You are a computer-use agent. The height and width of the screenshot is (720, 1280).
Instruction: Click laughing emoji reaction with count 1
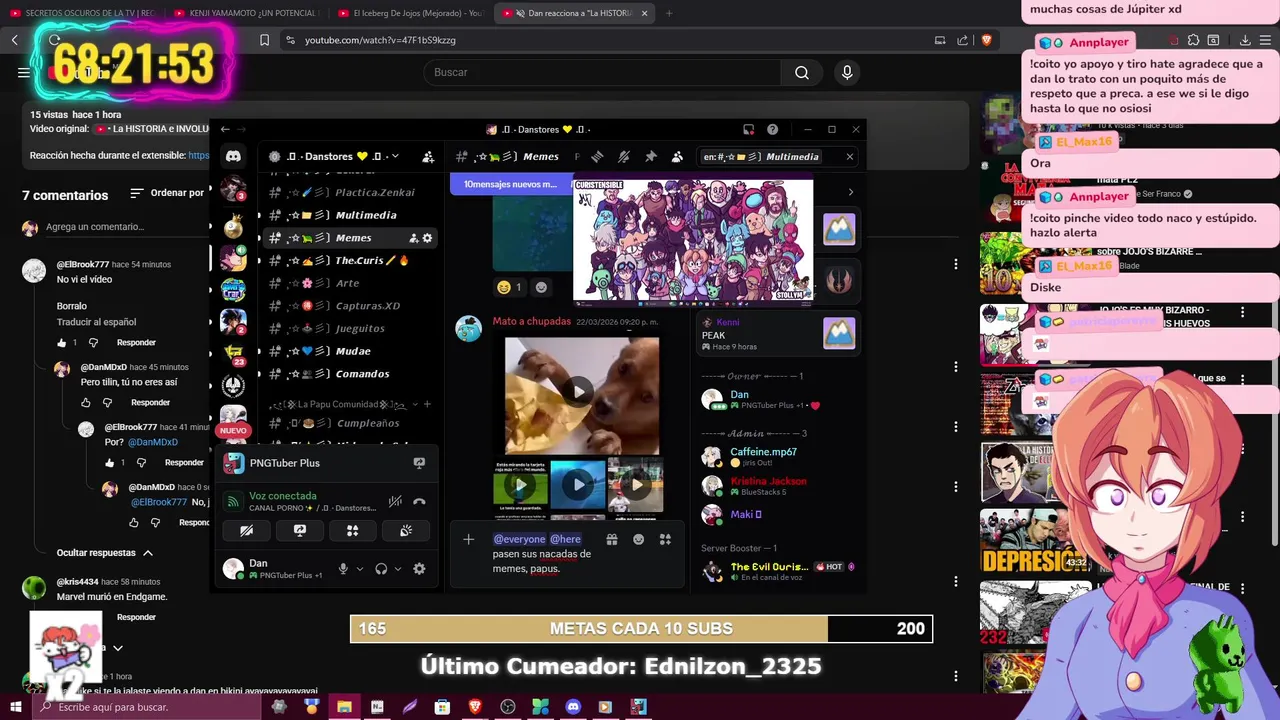point(509,287)
